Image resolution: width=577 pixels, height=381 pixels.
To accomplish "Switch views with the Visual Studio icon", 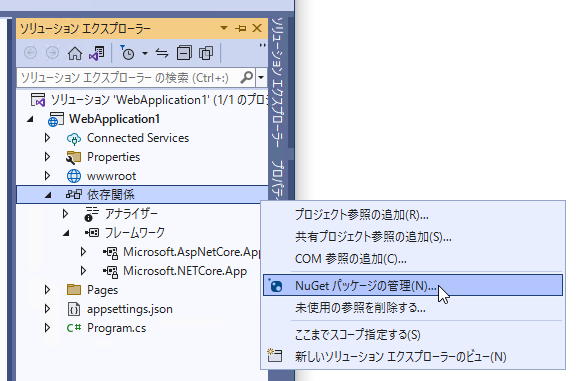I will (x=97, y=53).
